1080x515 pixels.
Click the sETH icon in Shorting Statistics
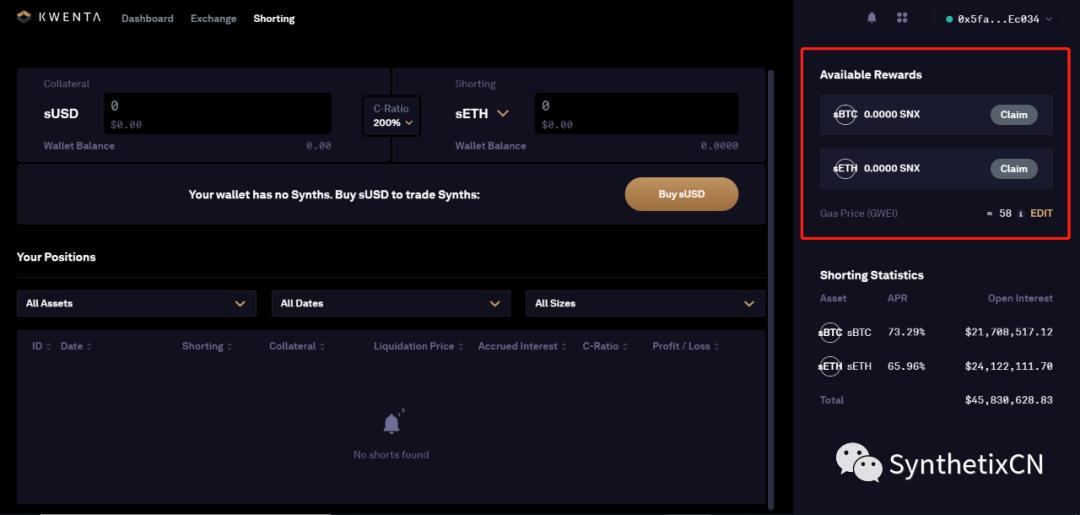tap(831, 366)
